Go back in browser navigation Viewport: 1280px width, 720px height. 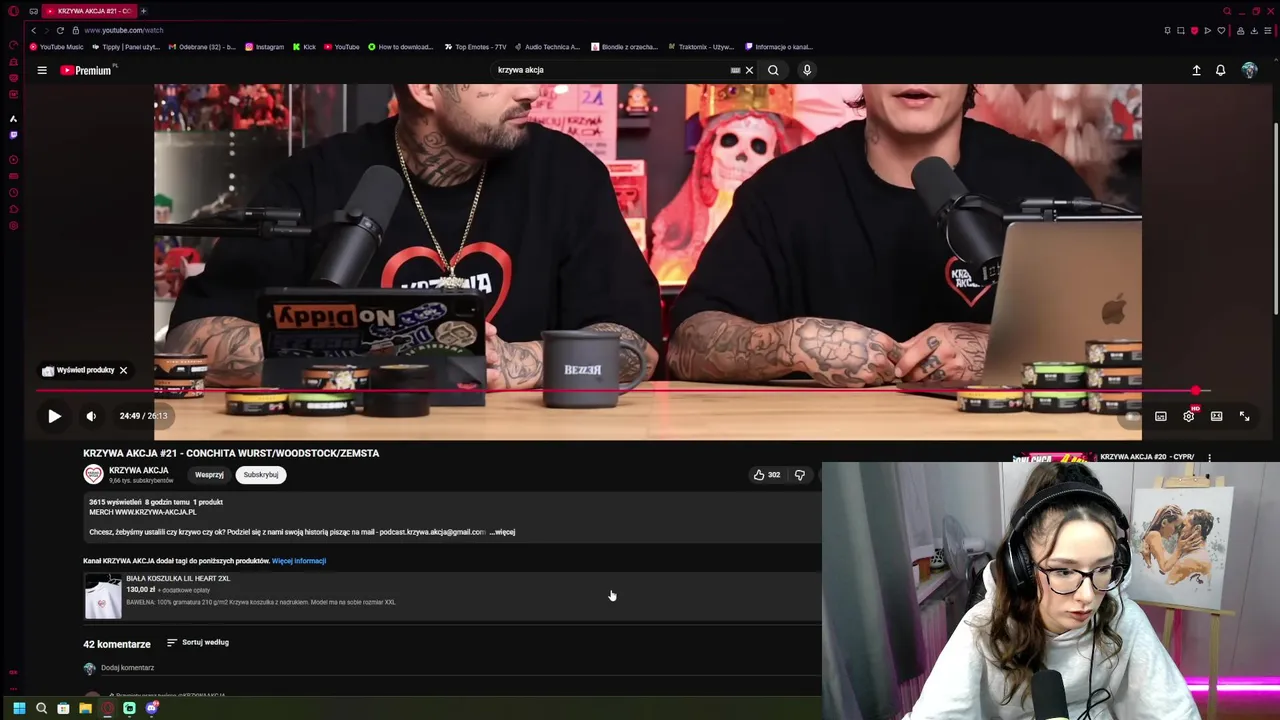click(x=33, y=30)
